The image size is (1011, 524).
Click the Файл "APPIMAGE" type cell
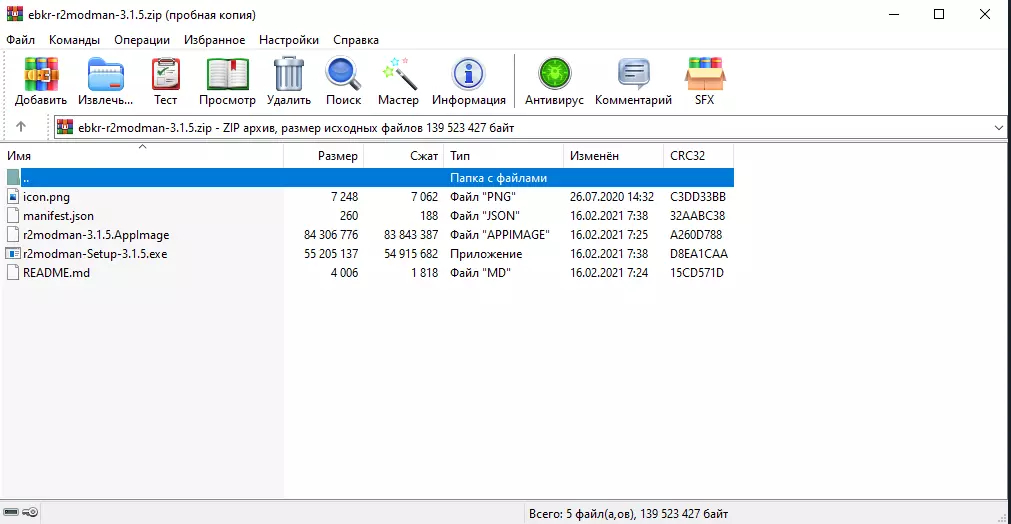(x=500, y=235)
